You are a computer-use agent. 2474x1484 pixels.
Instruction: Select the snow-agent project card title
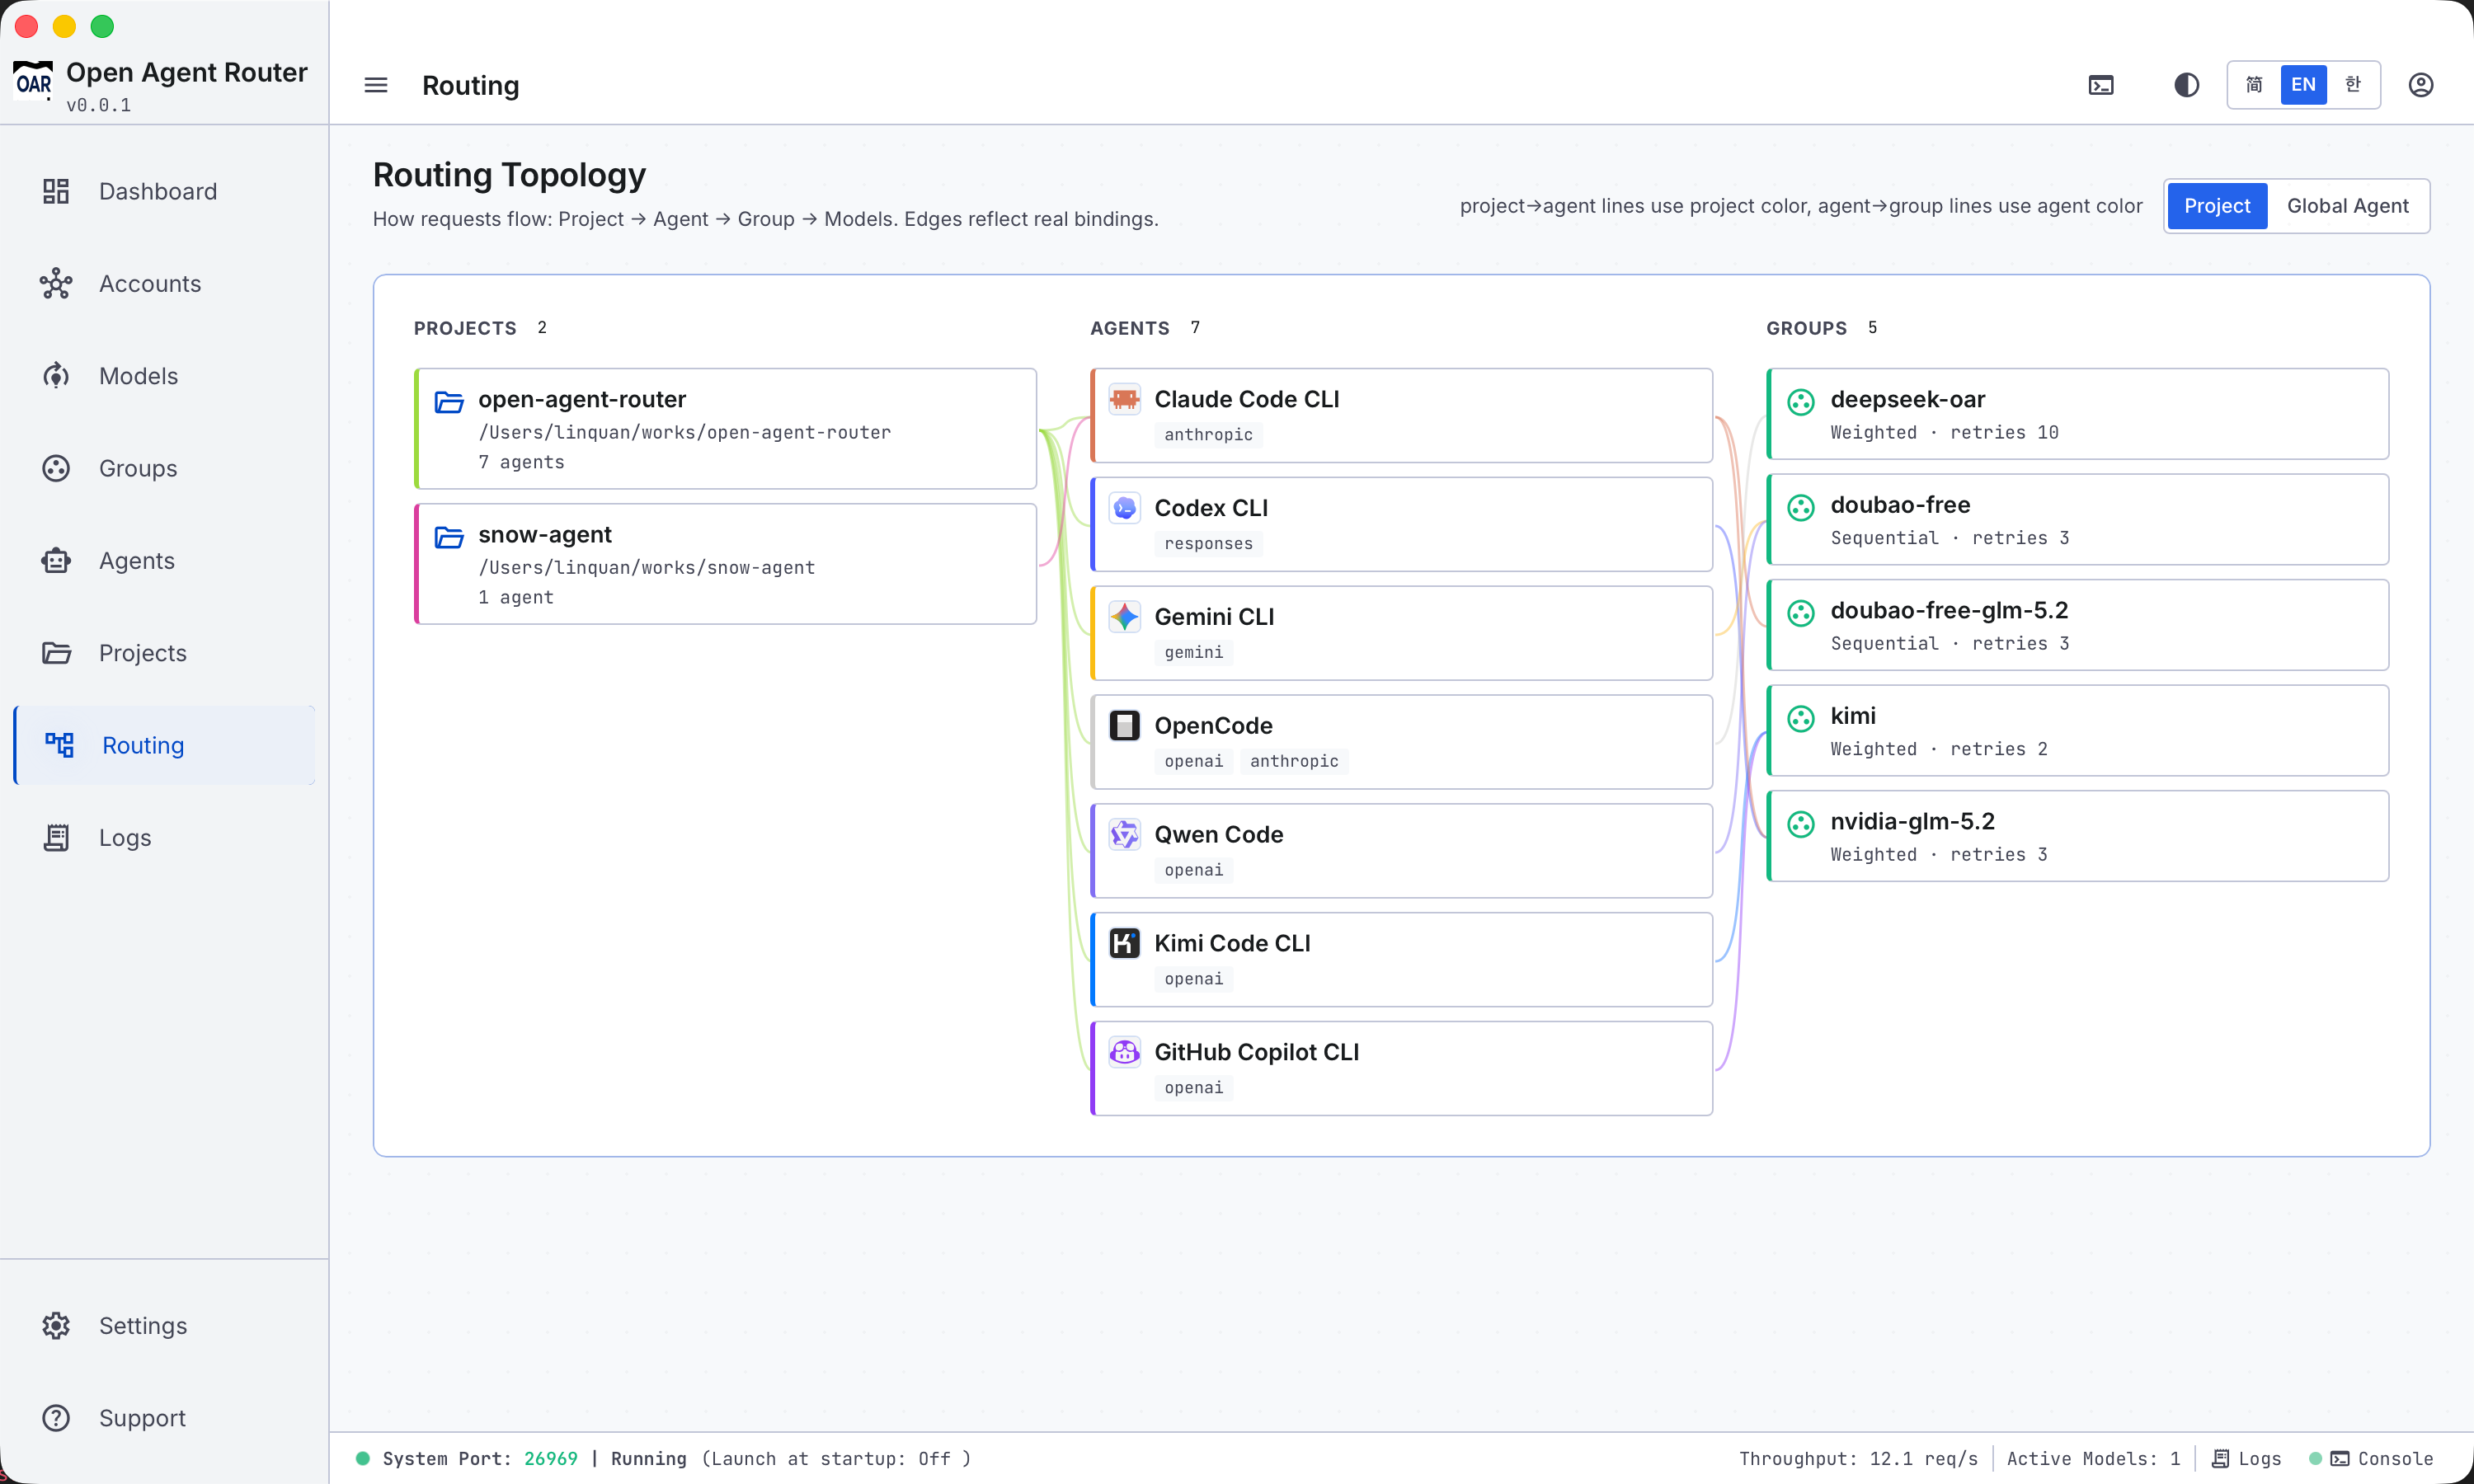tap(545, 535)
